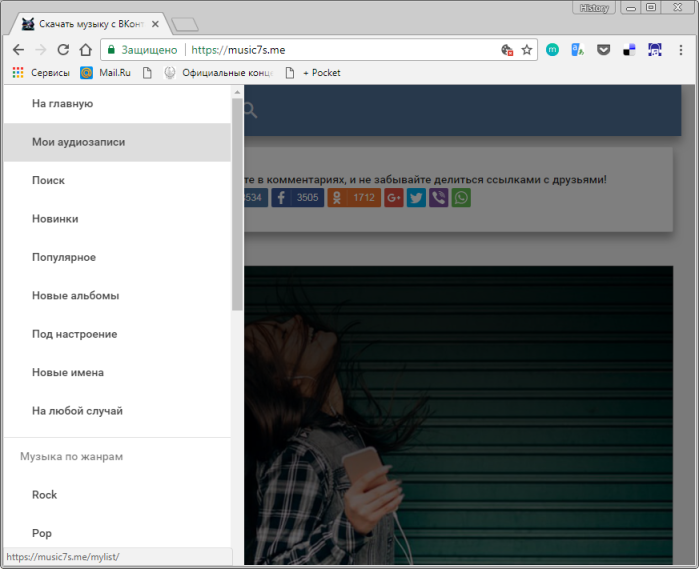Open the Delicious bookmarks extension icon
Viewport: 699px width, 569px height.
pyautogui.click(x=629, y=50)
